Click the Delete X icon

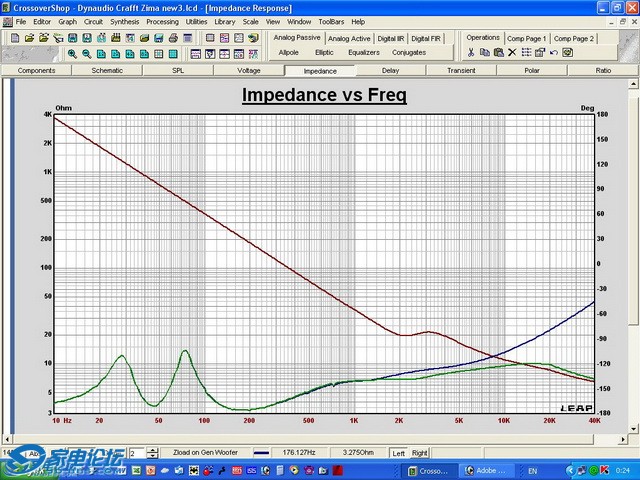(x=512, y=52)
